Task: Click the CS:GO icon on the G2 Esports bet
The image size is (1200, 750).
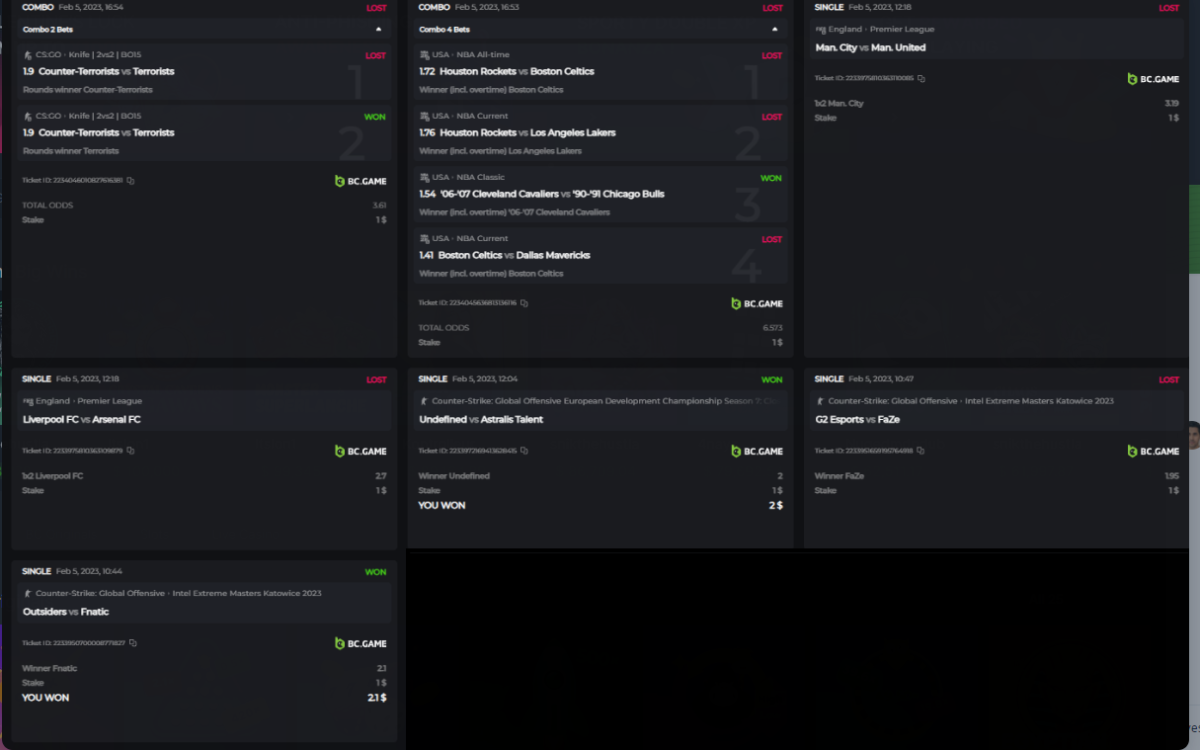Action: point(821,401)
